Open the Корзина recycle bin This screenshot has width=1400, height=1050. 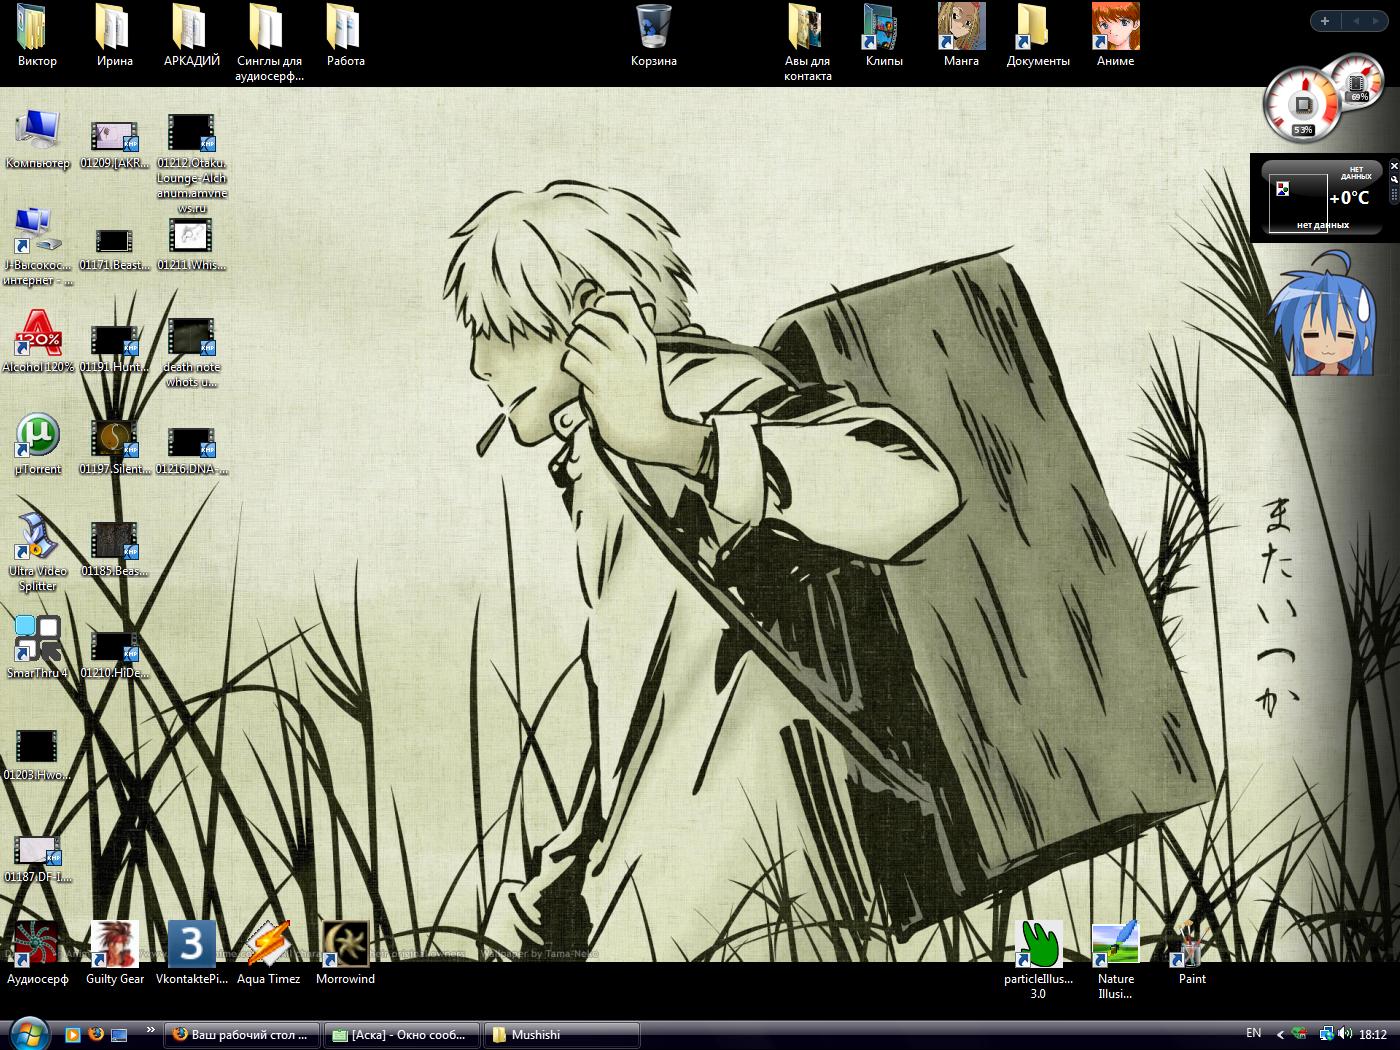pos(654,36)
